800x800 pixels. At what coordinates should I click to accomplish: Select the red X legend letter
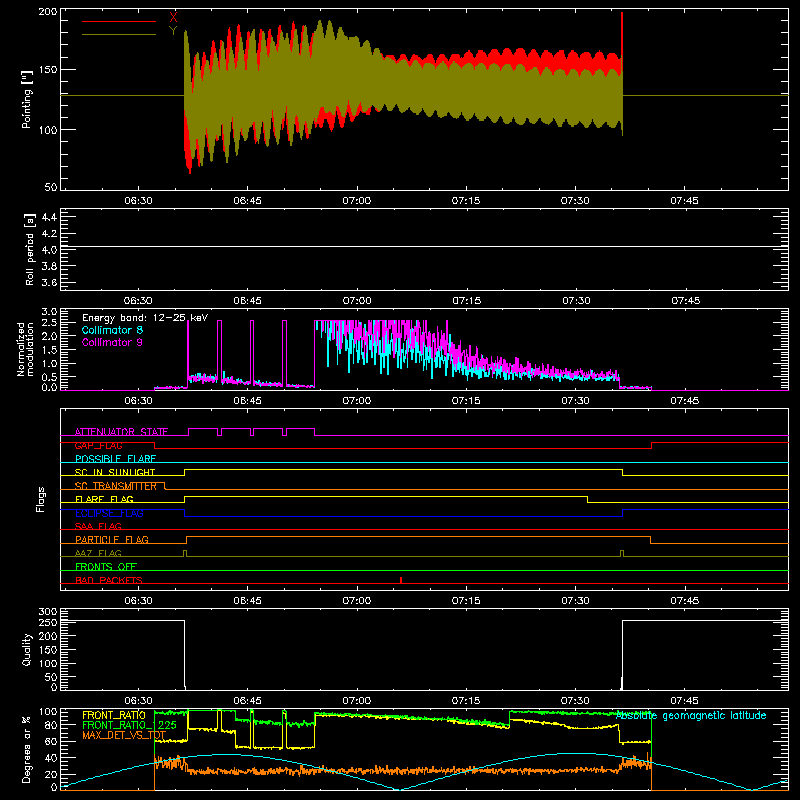173,18
